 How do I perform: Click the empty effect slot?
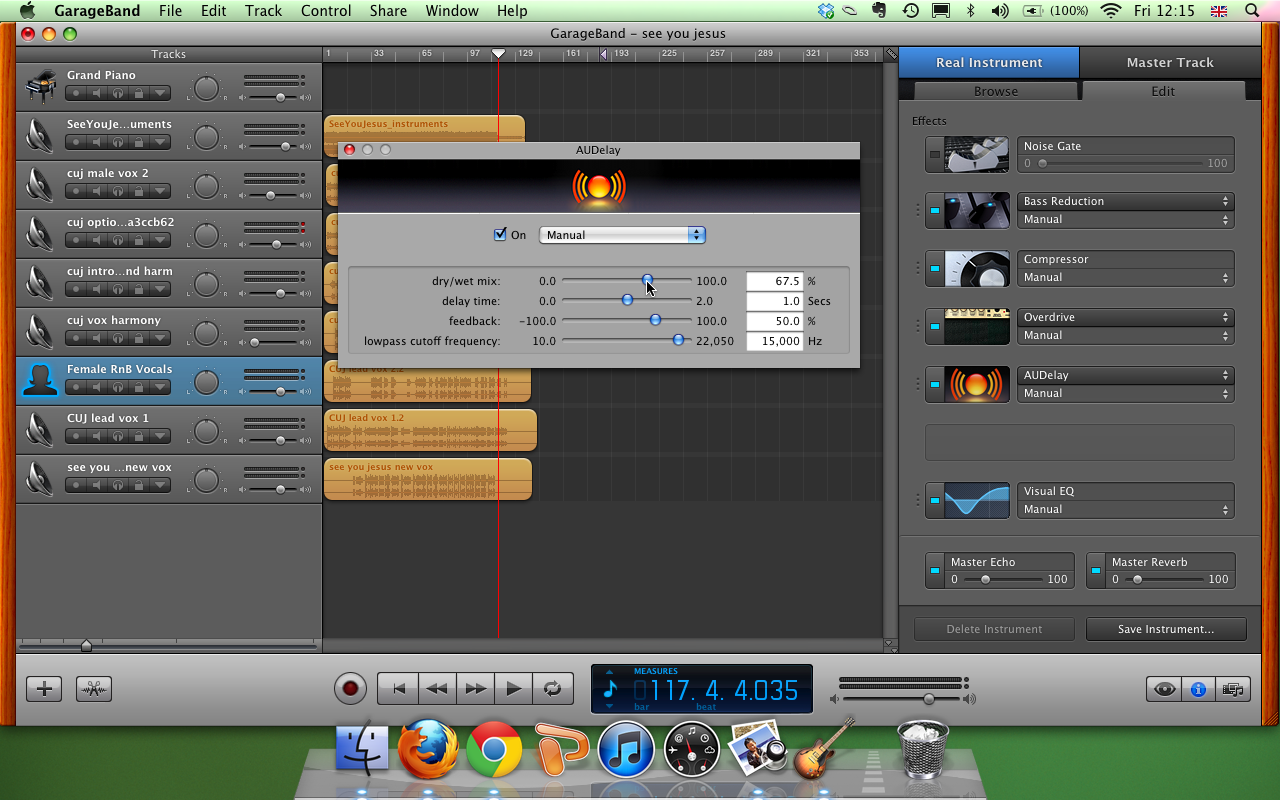click(1080, 442)
